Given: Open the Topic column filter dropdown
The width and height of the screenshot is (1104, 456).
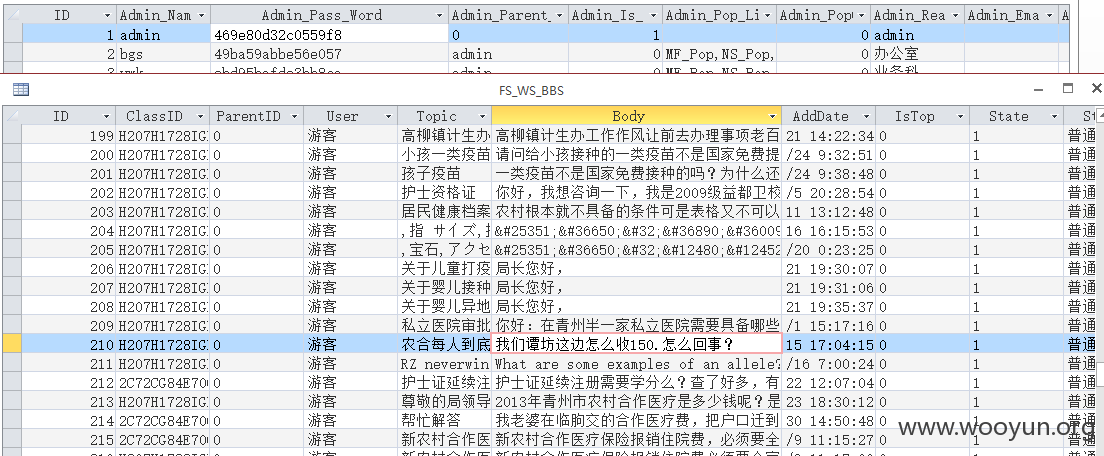Looking at the screenshot, I should 483,117.
